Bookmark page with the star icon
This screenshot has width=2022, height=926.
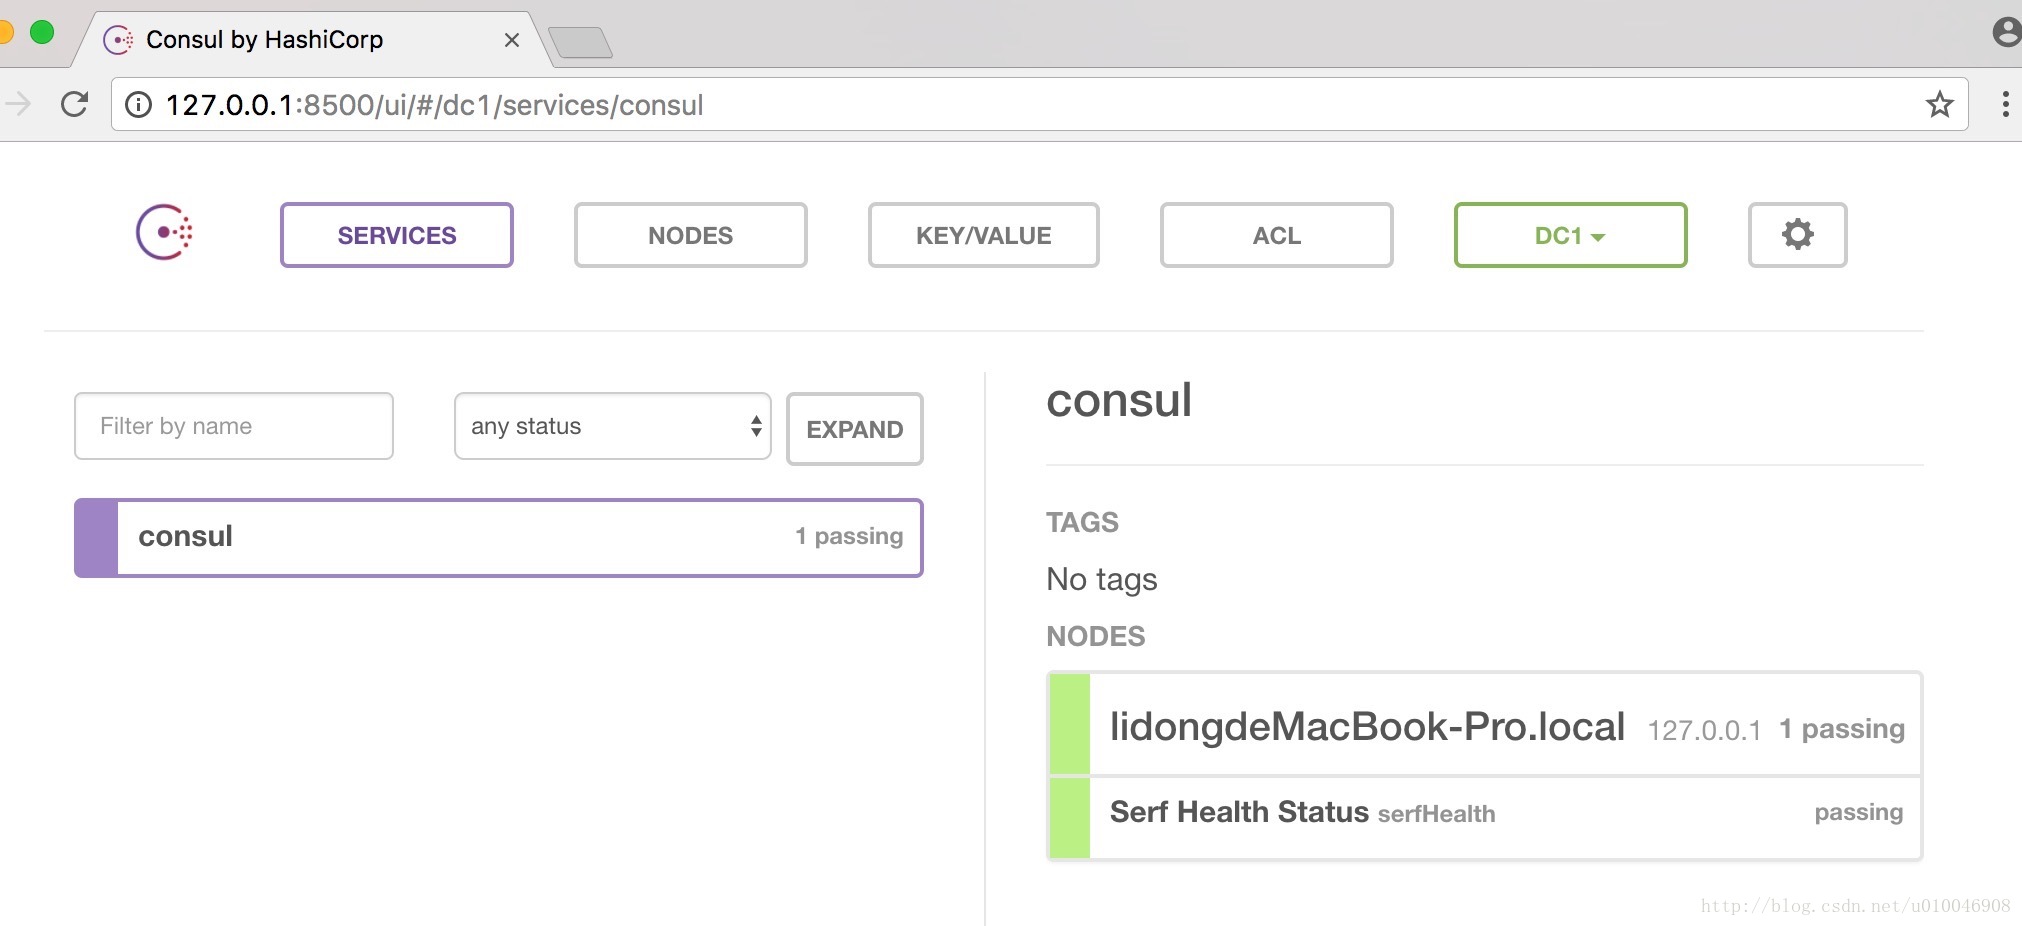pos(1939,104)
